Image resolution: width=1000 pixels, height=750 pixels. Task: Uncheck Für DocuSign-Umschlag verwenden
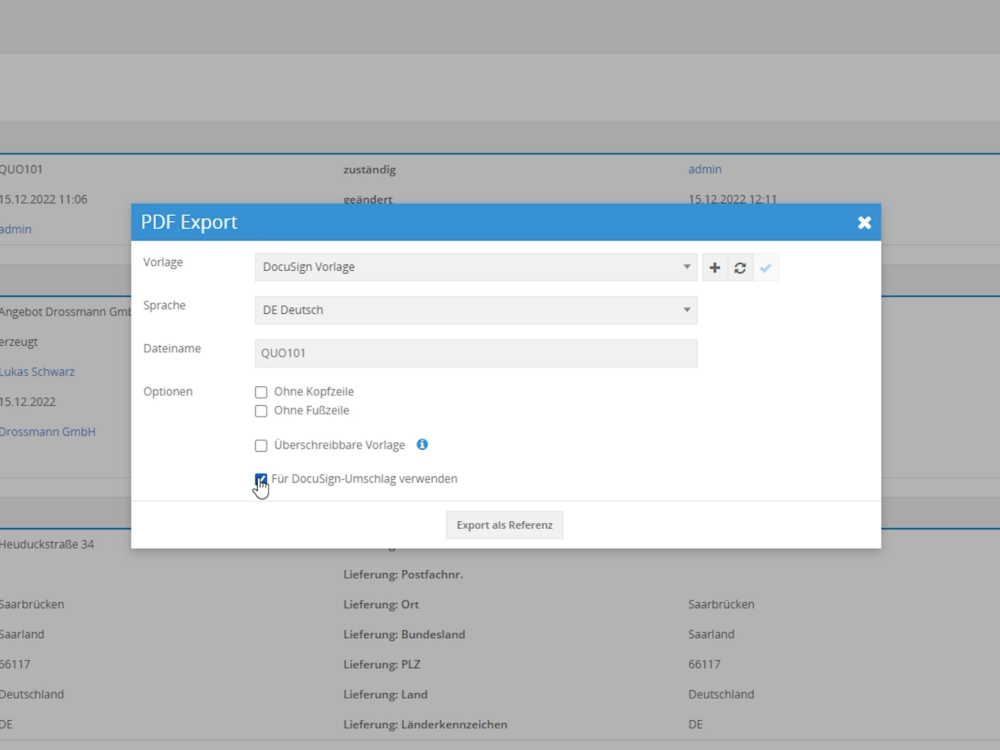click(261, 479)
